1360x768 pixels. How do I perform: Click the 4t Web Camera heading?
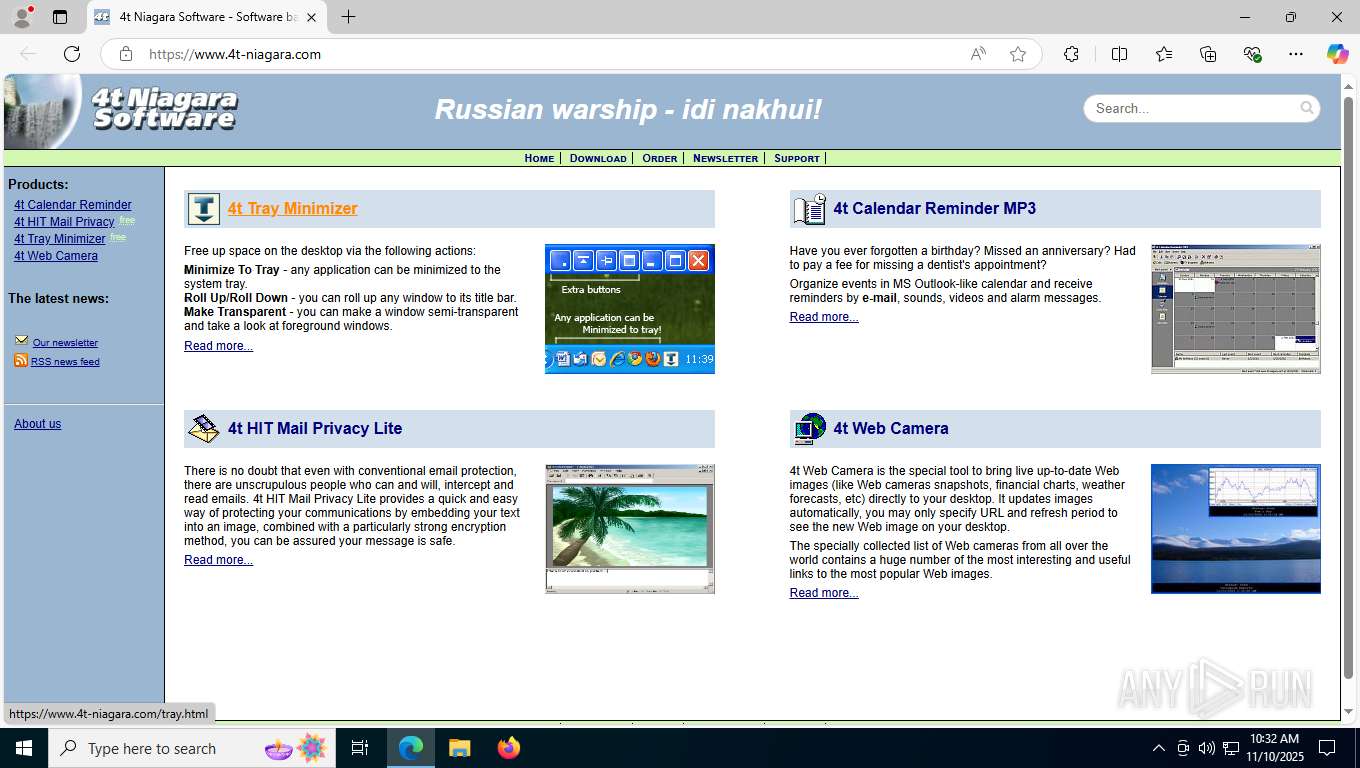(891, 428)
